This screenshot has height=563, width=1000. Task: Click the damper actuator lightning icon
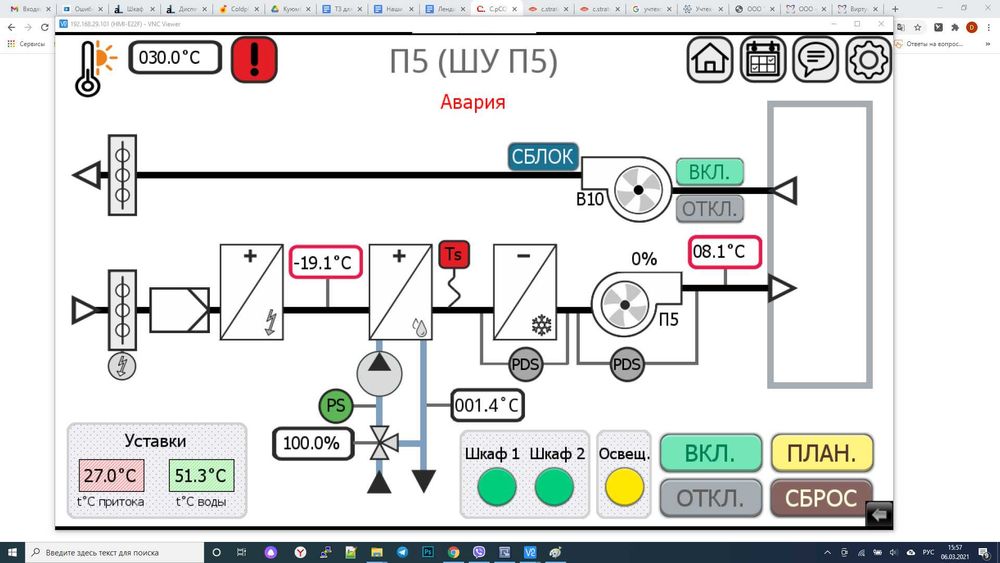(x=122, y=366)
